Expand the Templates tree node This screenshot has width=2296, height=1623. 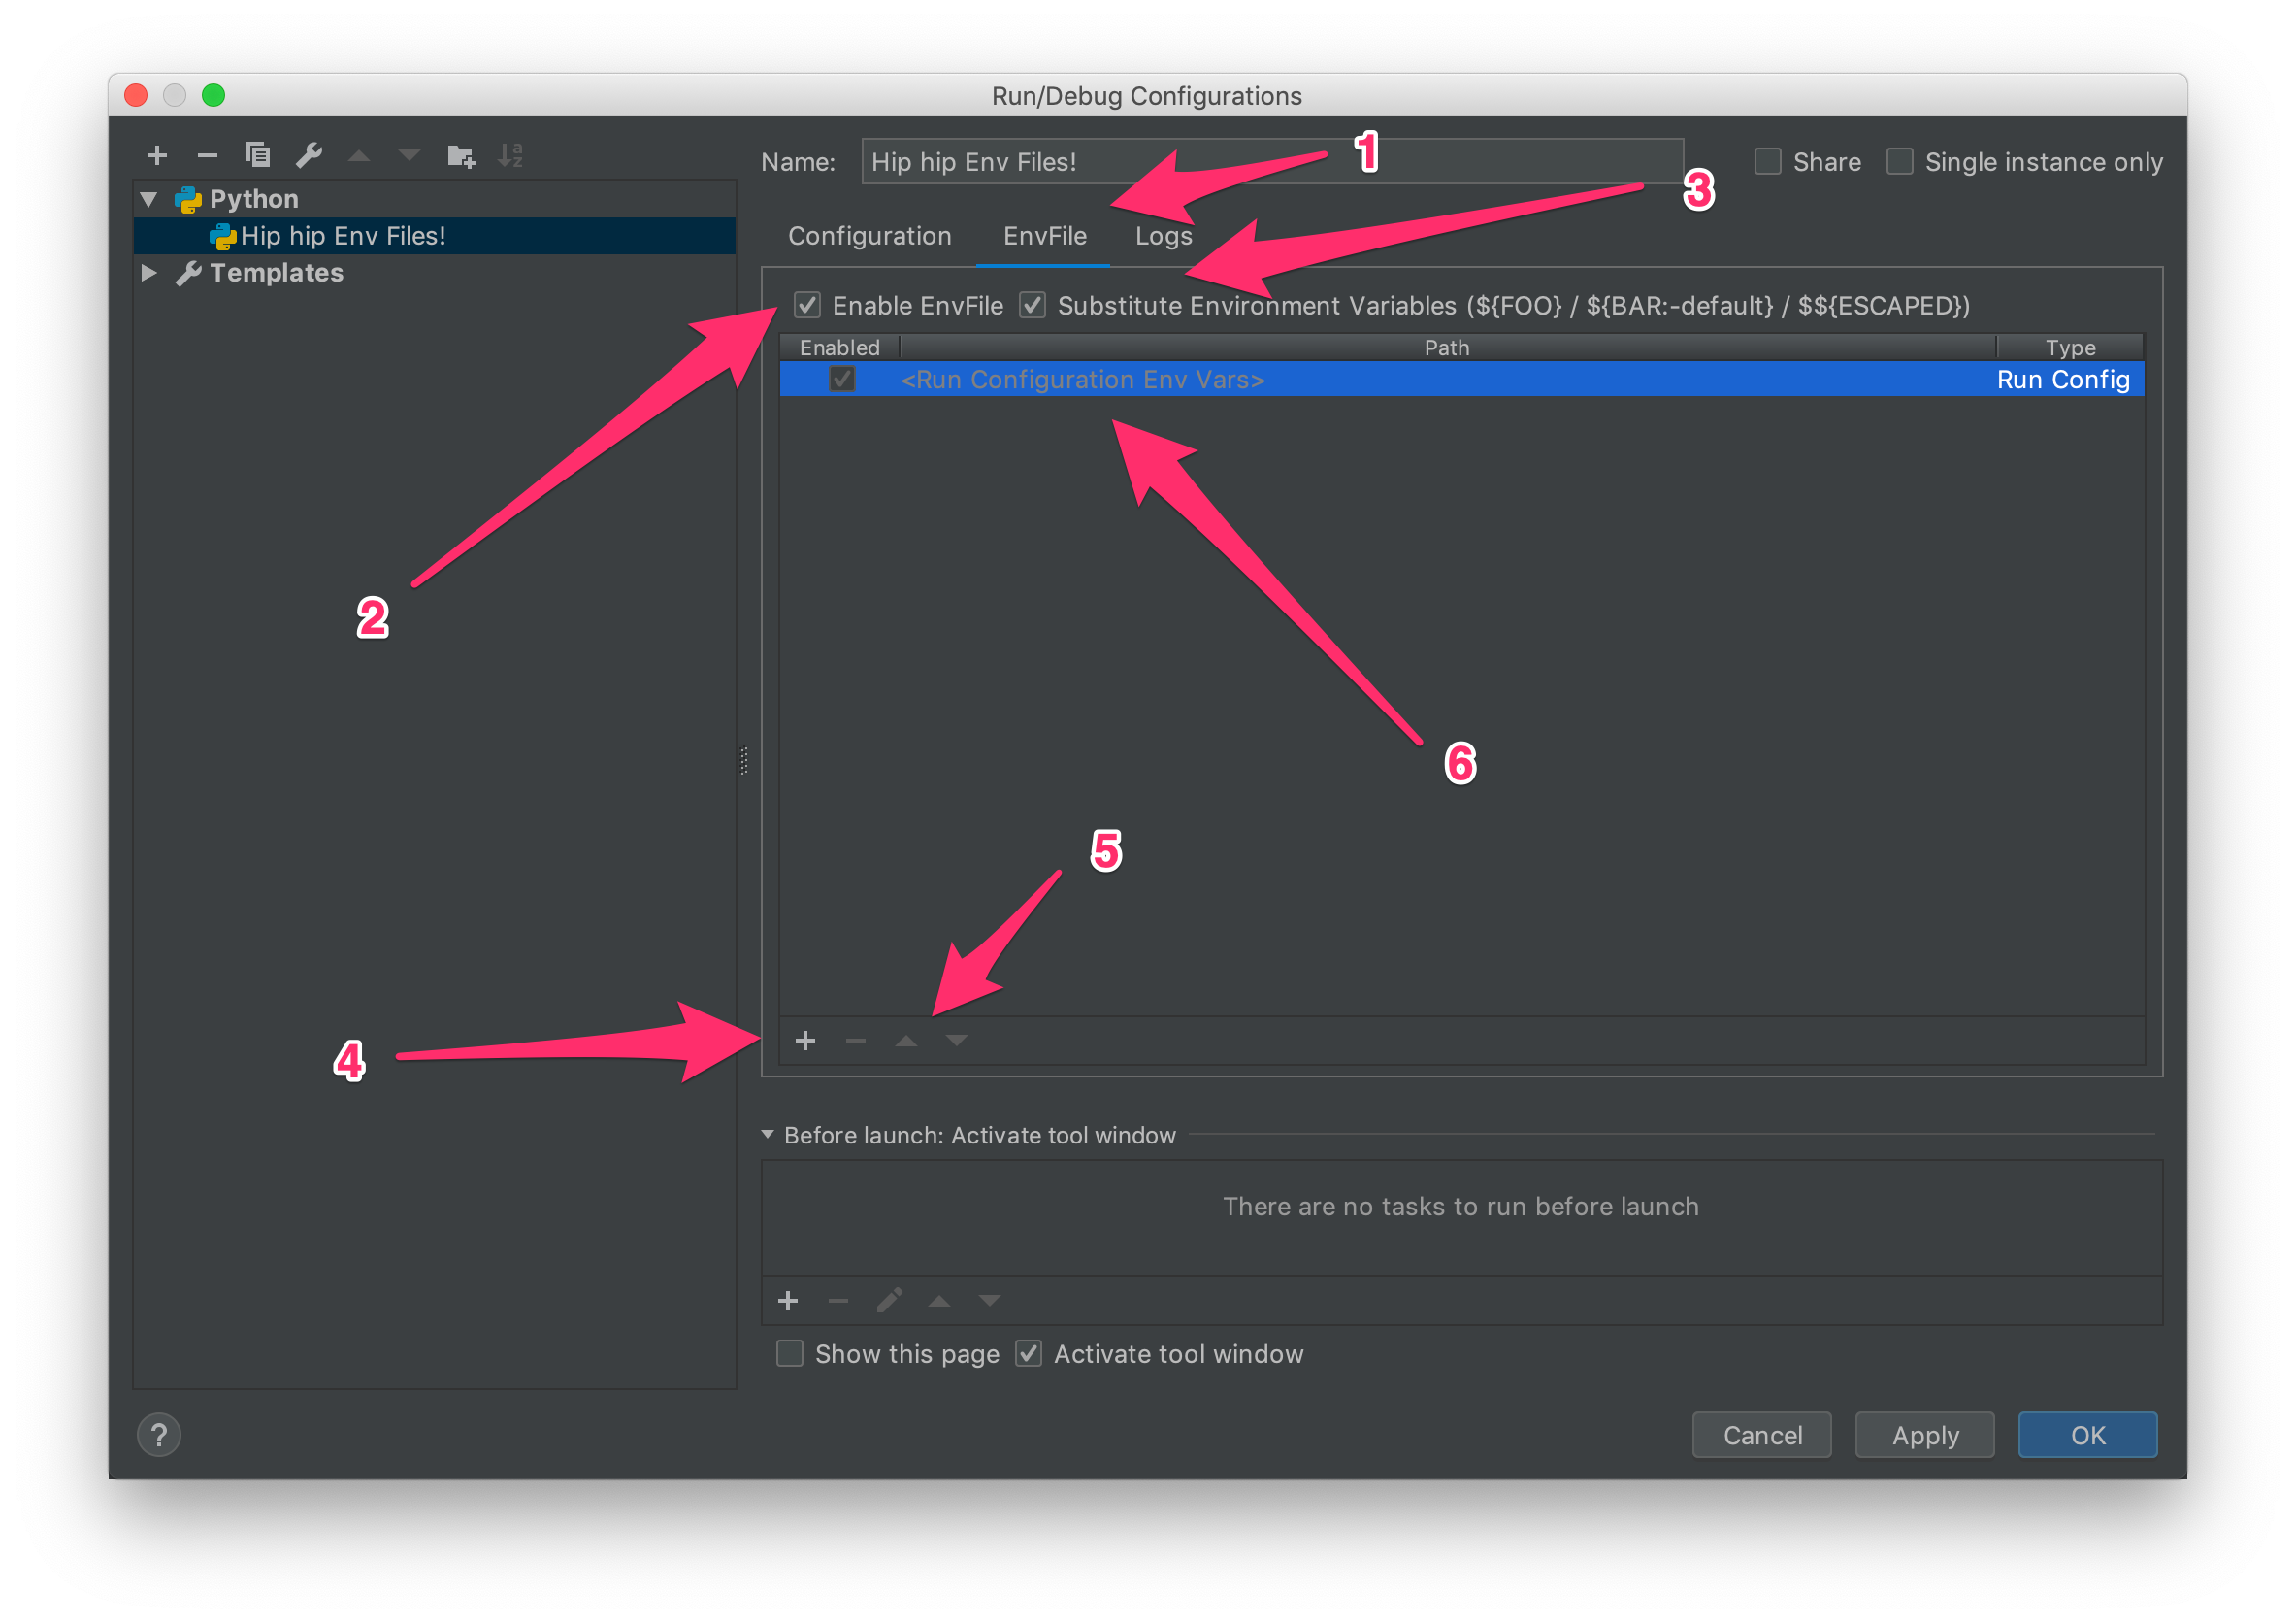click(149, 273)
